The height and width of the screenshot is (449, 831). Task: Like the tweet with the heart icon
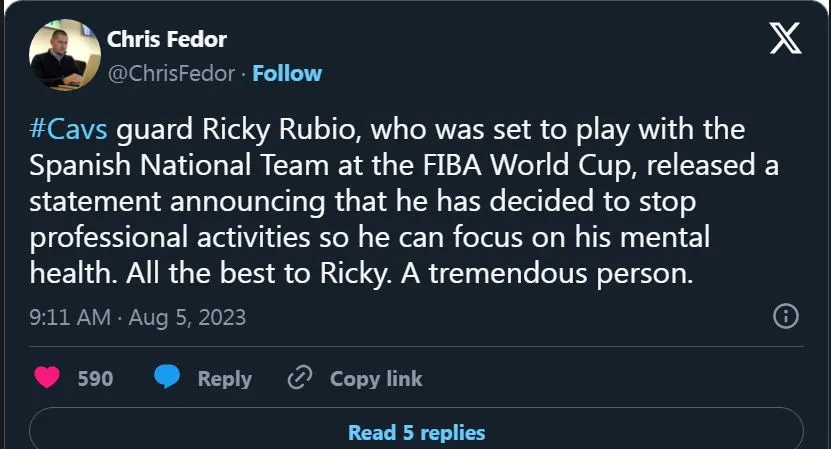[46, 378]
